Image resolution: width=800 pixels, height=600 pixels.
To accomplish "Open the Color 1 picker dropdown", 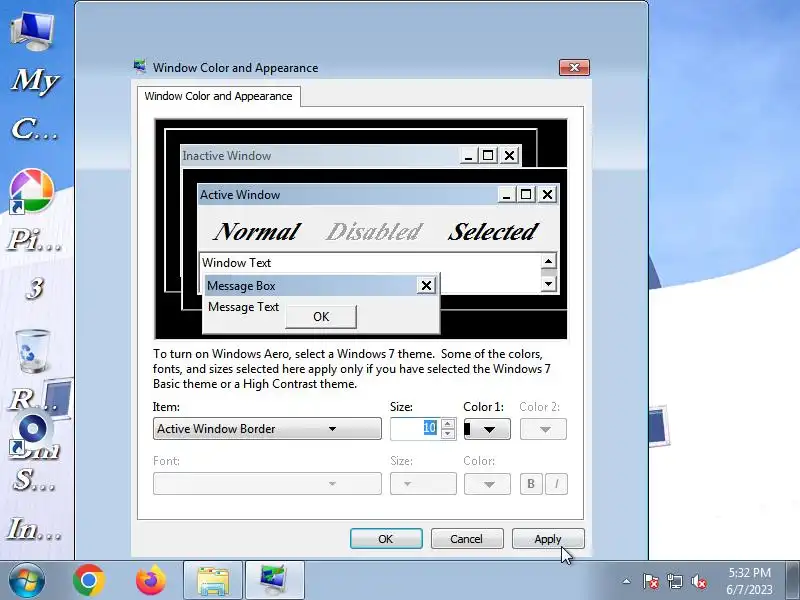I will (x=487, y=429).
